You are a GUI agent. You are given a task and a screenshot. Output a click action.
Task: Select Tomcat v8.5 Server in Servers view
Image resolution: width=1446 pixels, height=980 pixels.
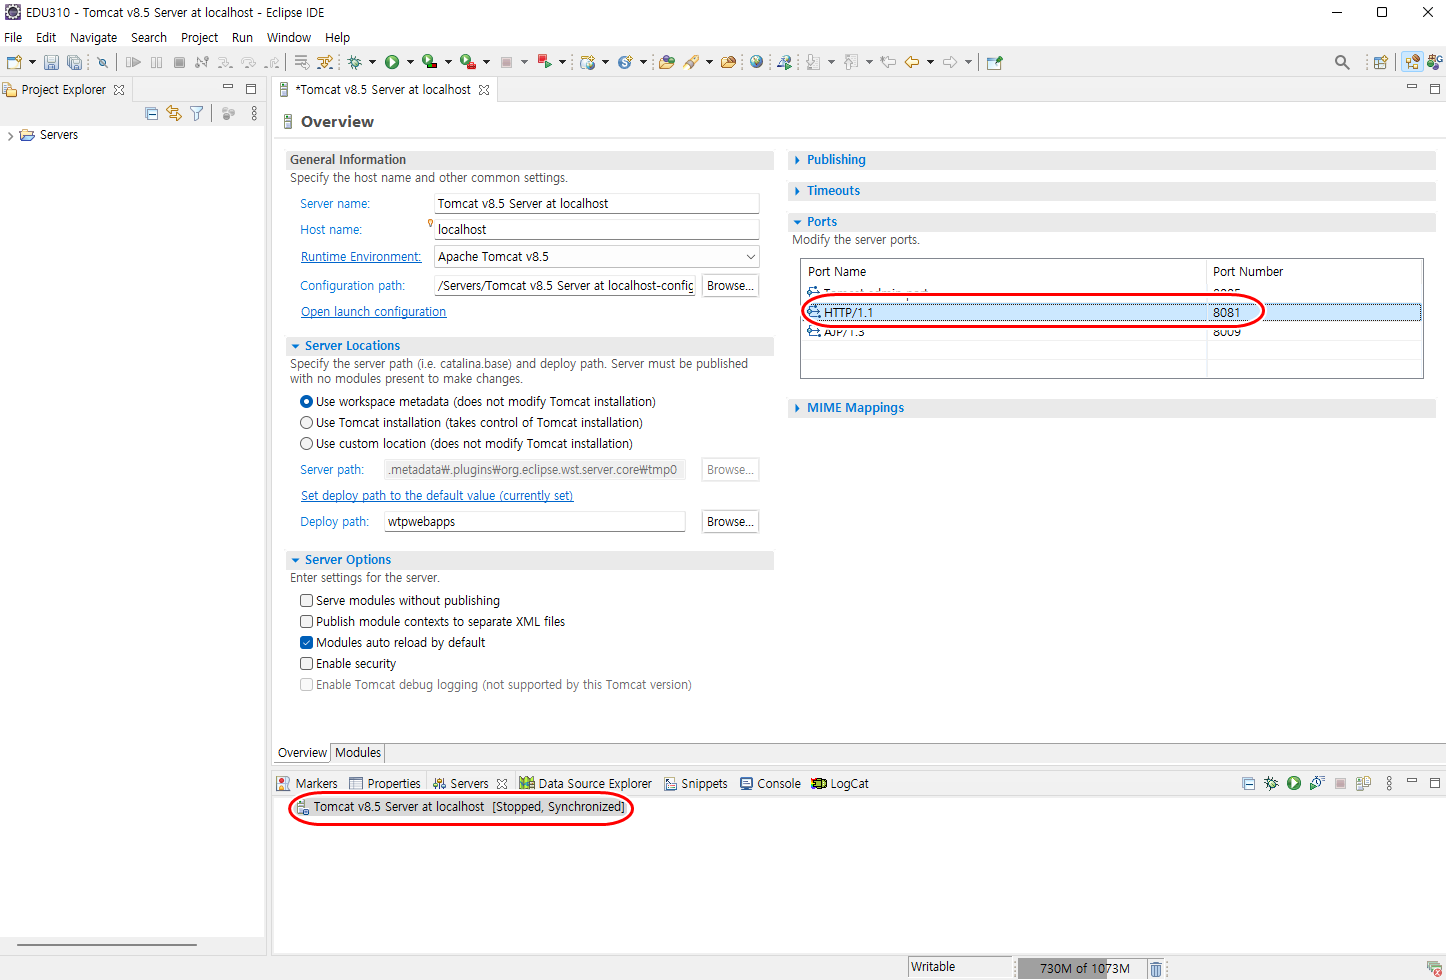pyautogui.click(x=461, y=807)
